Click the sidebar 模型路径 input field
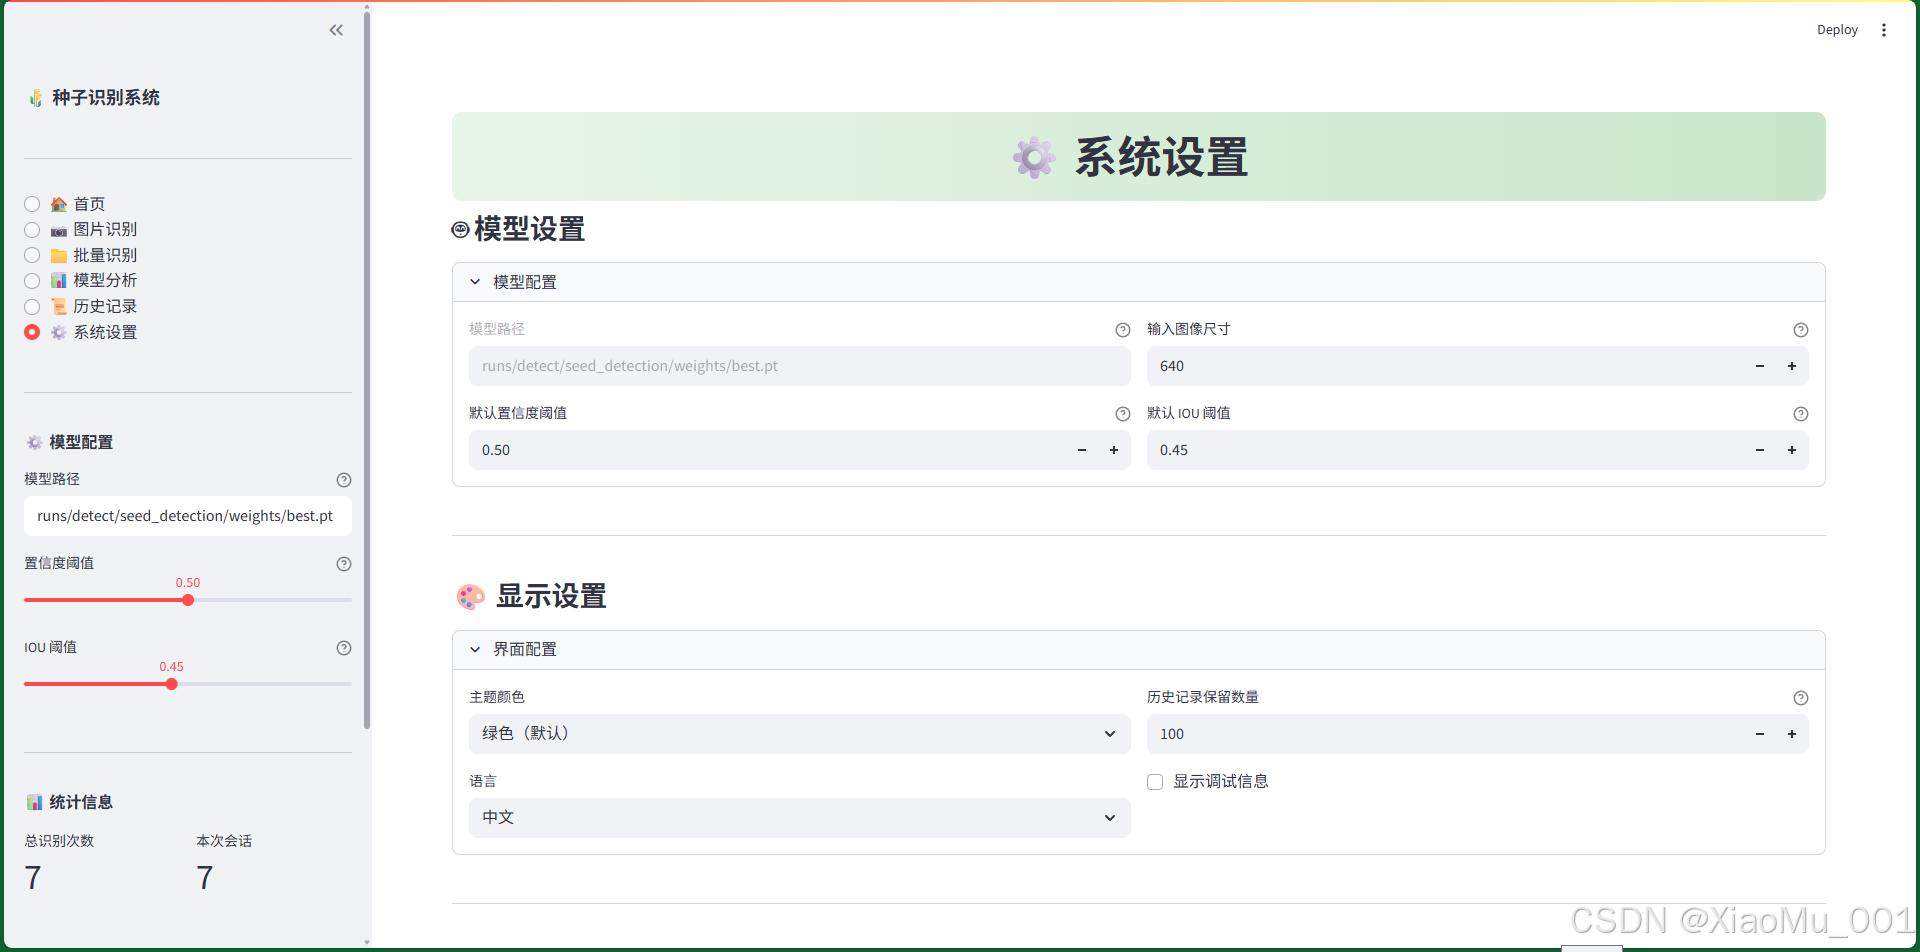The image size is (1920, 952). coord(188,516)
